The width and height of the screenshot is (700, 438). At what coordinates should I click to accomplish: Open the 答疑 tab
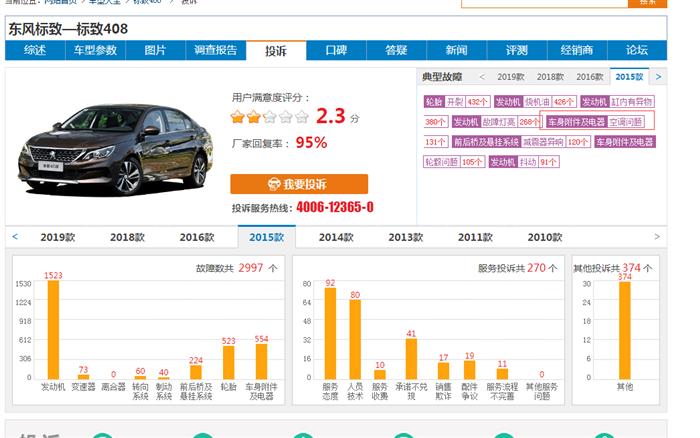[x=396, y=50]
